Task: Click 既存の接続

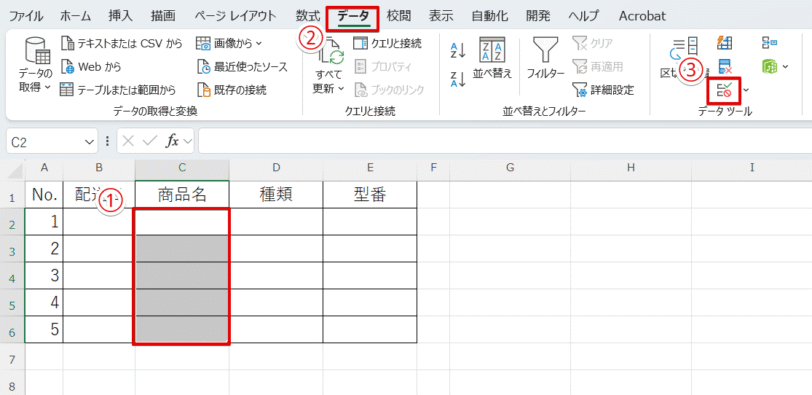Action: (x=232, y=90)
